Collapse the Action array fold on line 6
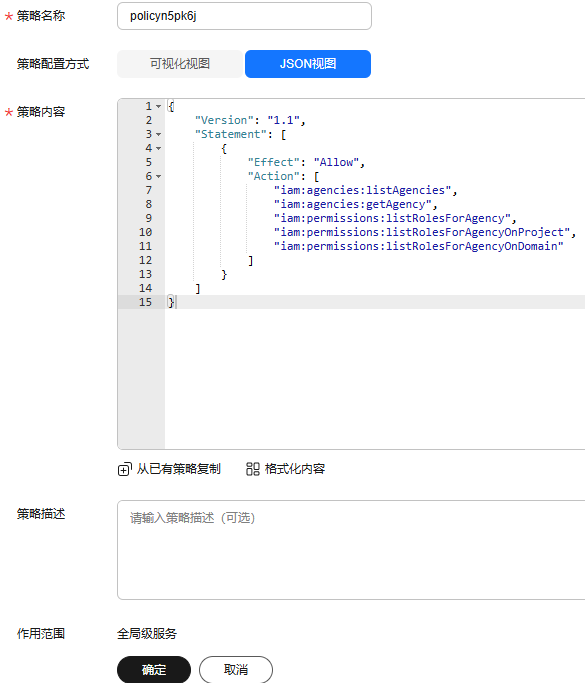 159,176
